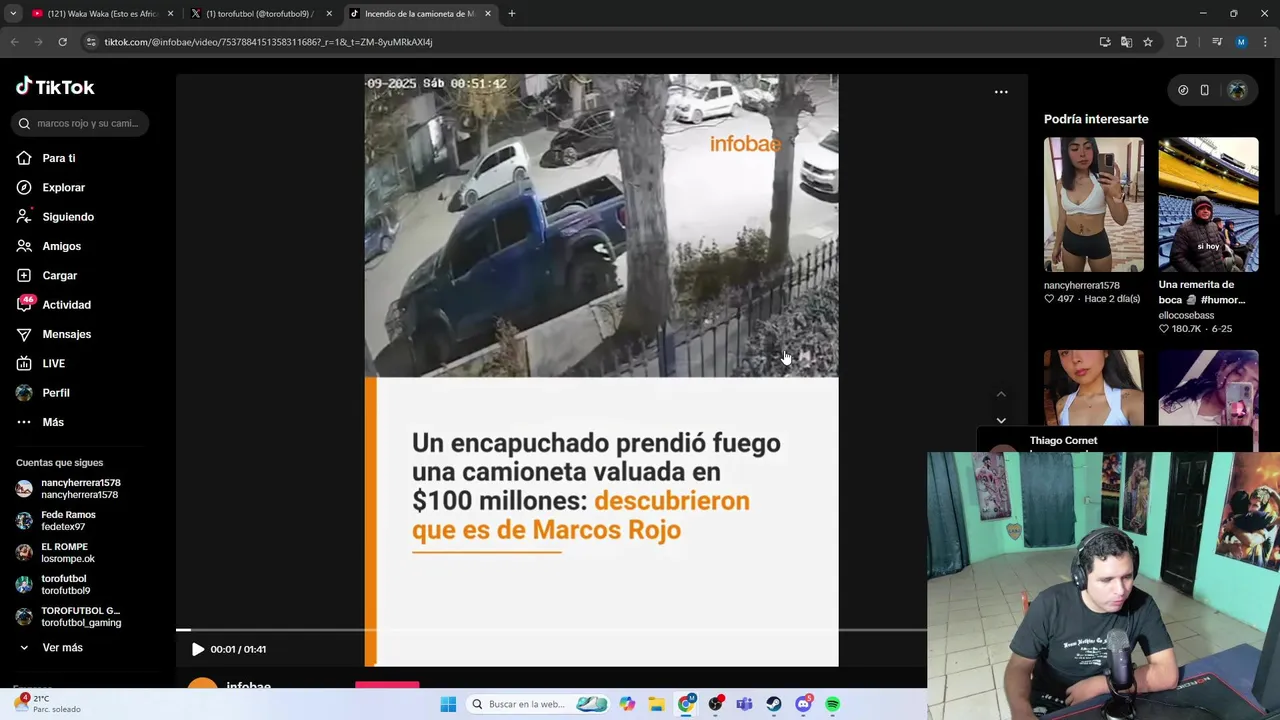Screen dimensions: 1280x720
Task: Open the TikTok logo home link
Action: point(55,87)
